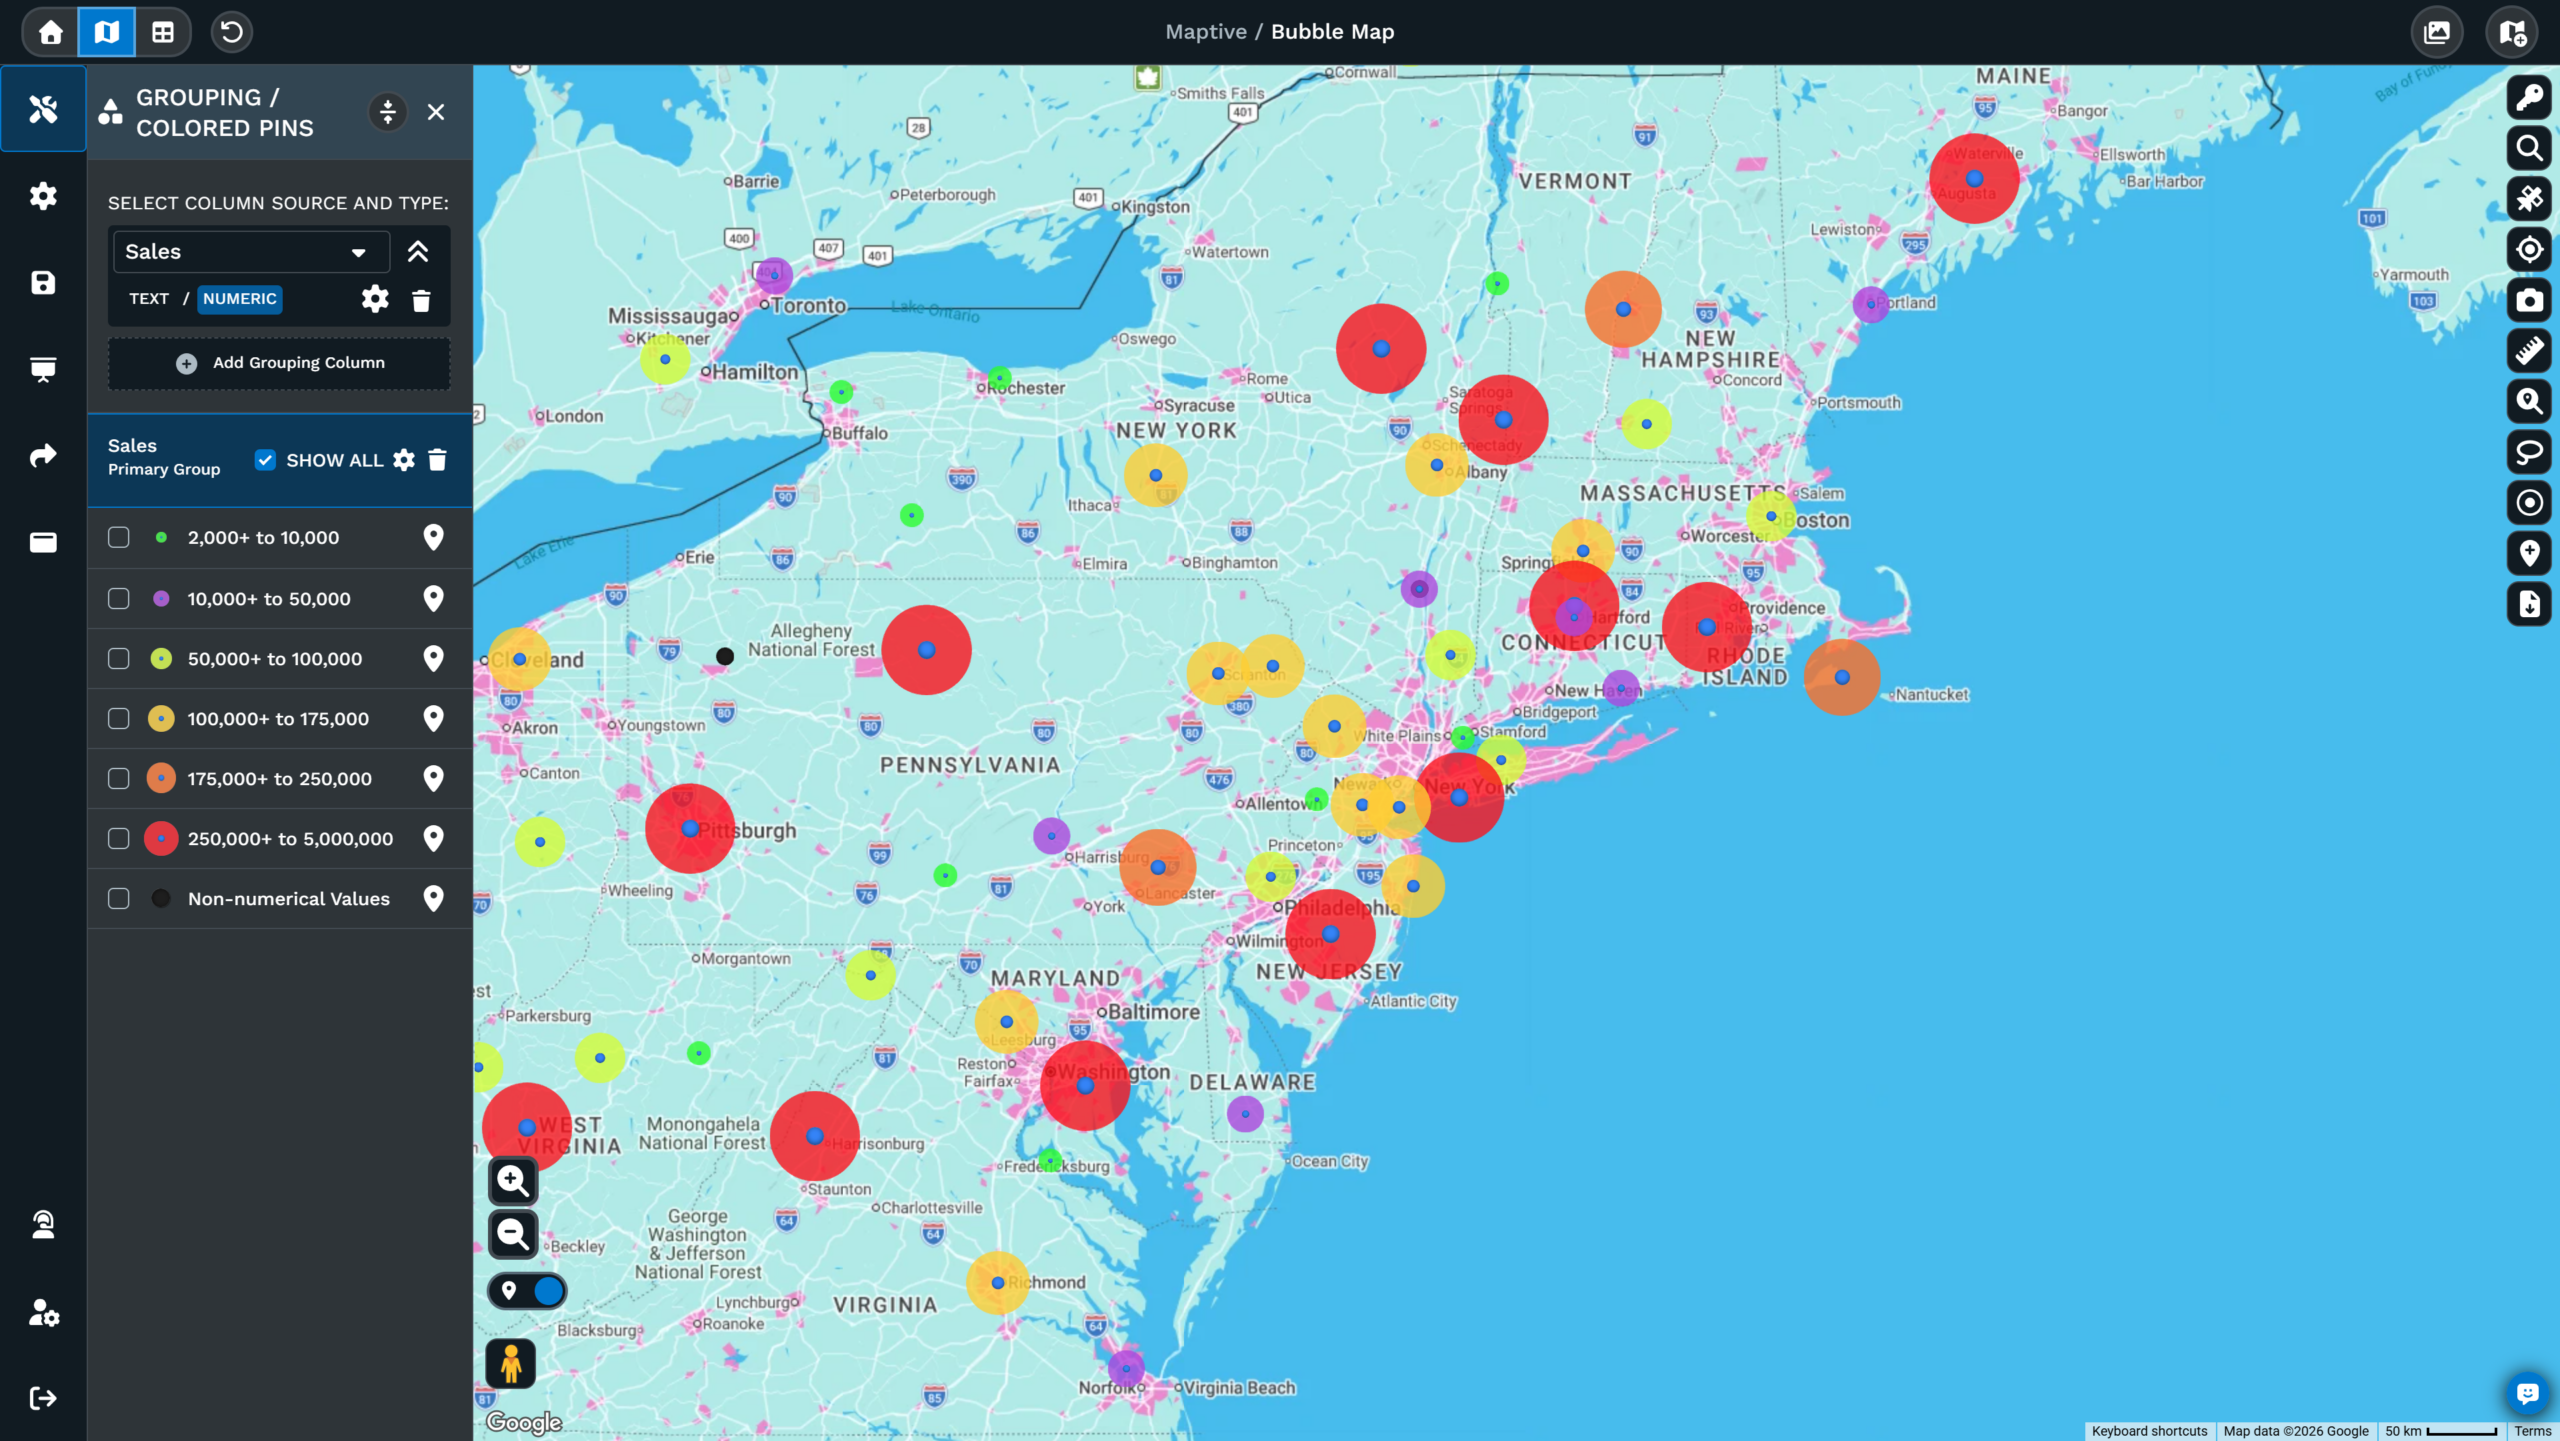Check the Non-numerical Values checkbox
The image size is (2560, 1441).
(119, 899)
